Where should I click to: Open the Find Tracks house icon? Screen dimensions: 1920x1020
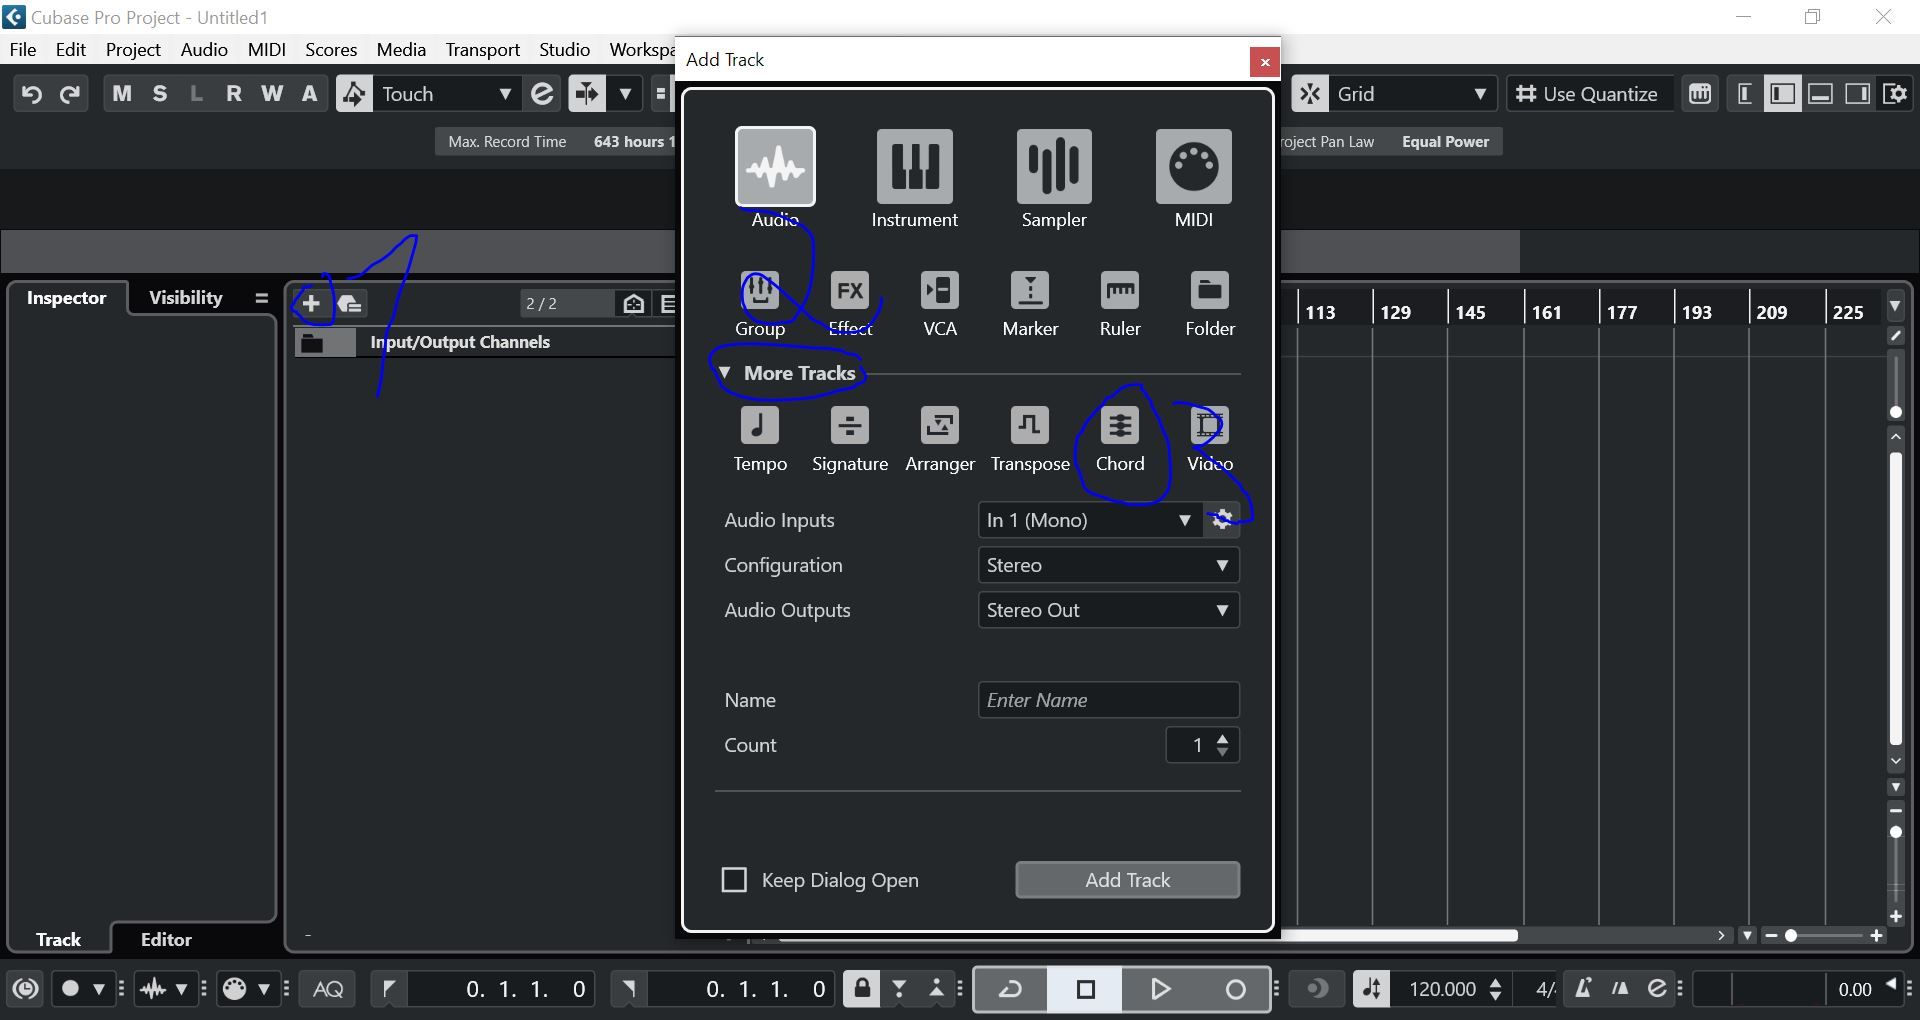coord(633,303)
